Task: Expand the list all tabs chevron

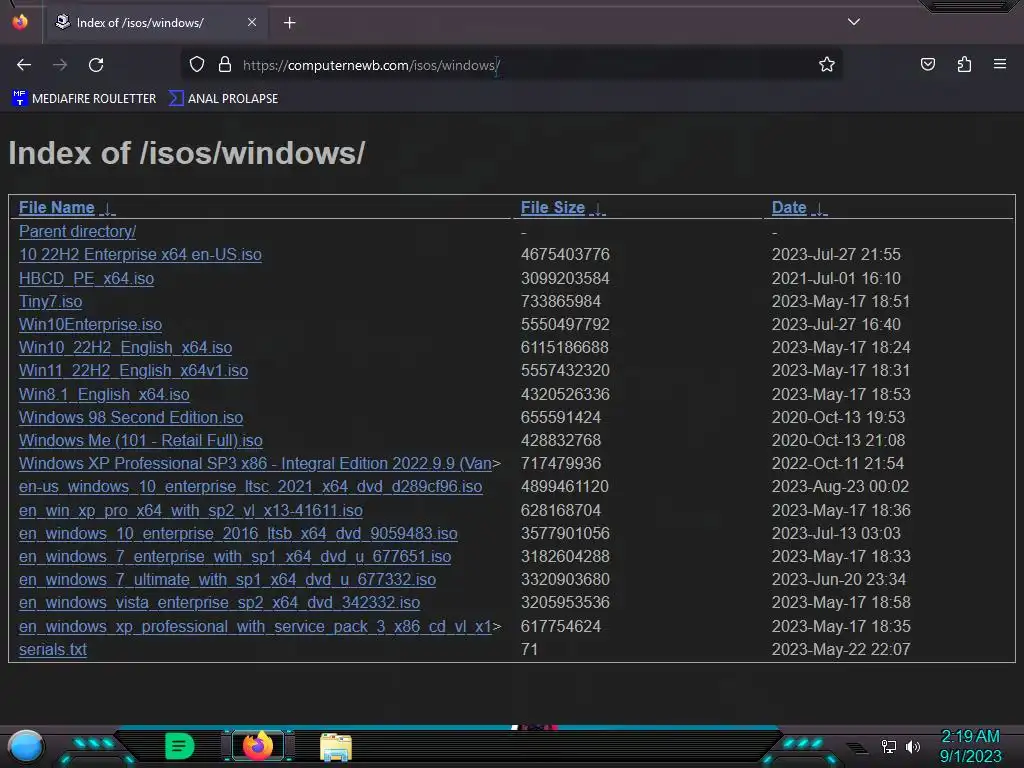Action: tap(854, 22)
